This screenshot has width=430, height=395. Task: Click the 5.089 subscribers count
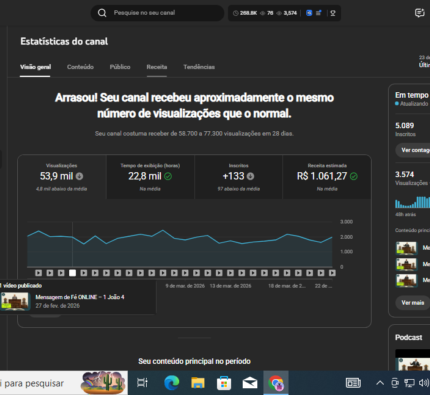coord(404,126)
